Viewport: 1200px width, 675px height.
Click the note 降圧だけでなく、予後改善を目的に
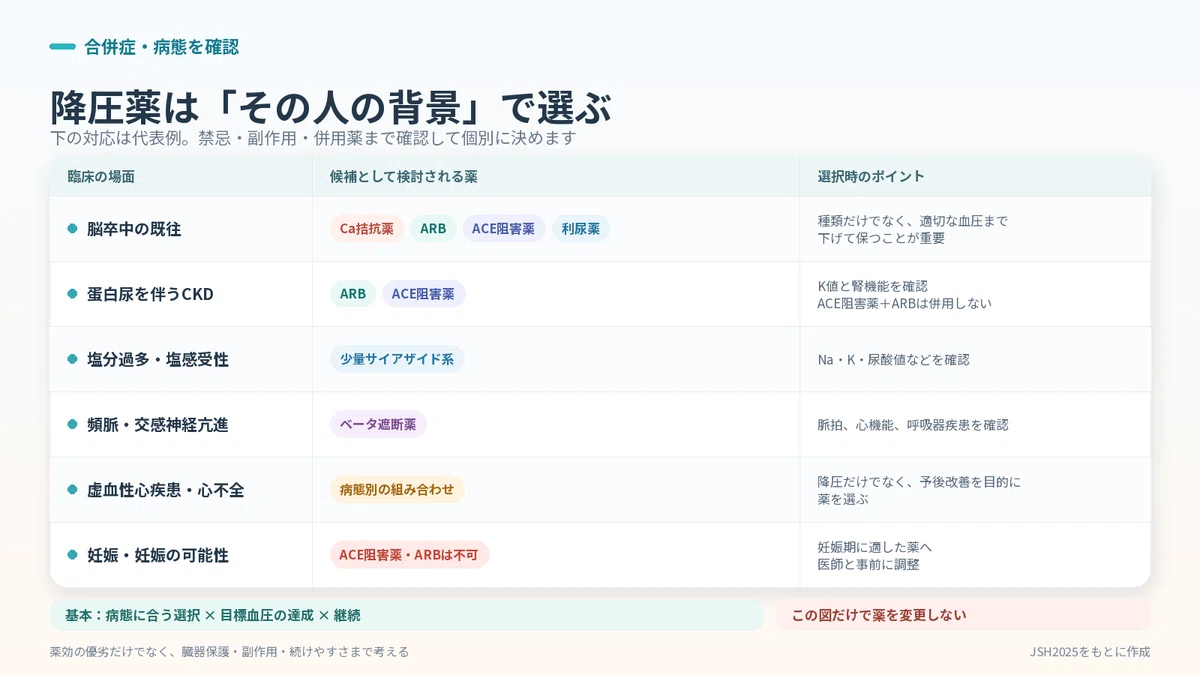(919, 482)
